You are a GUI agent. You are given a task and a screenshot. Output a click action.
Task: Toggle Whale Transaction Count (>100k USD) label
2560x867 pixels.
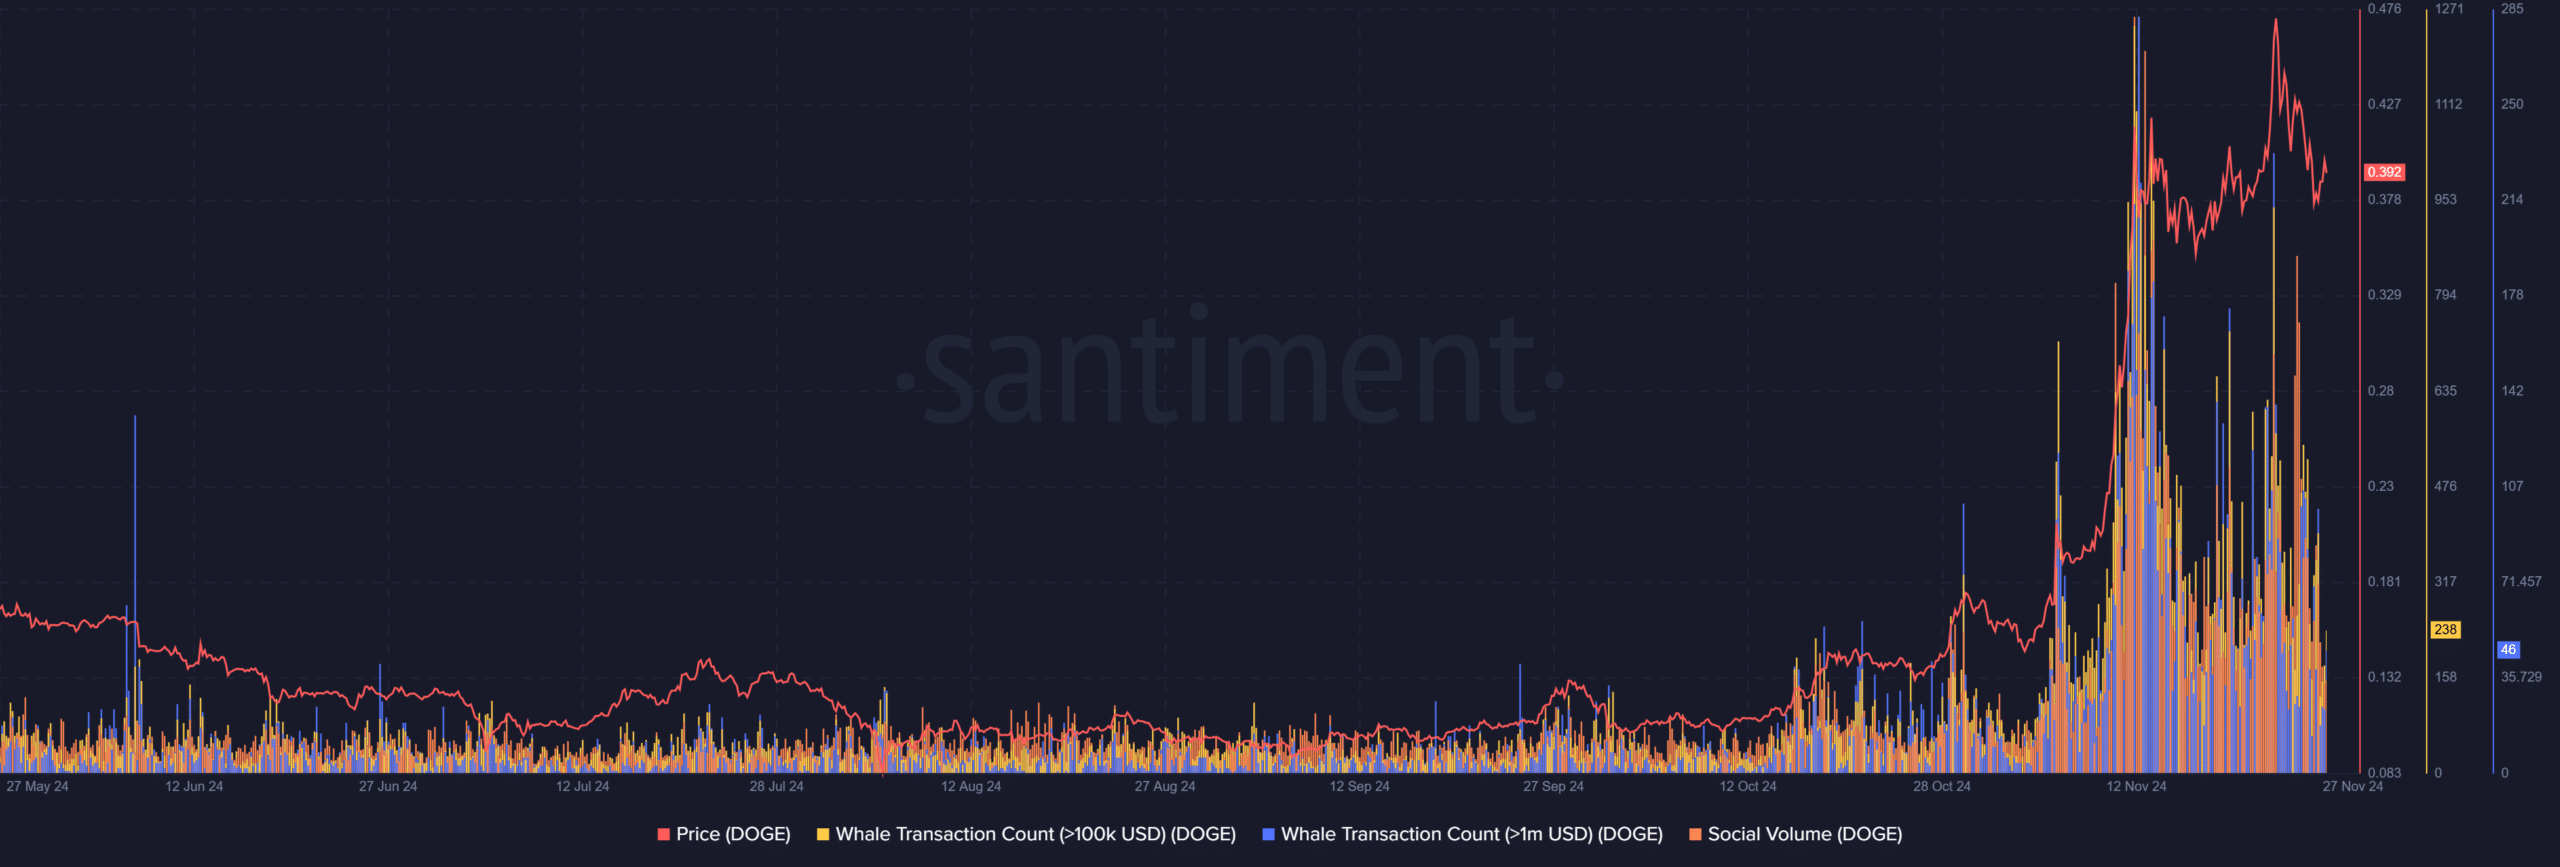click(x=1036, y=834)
